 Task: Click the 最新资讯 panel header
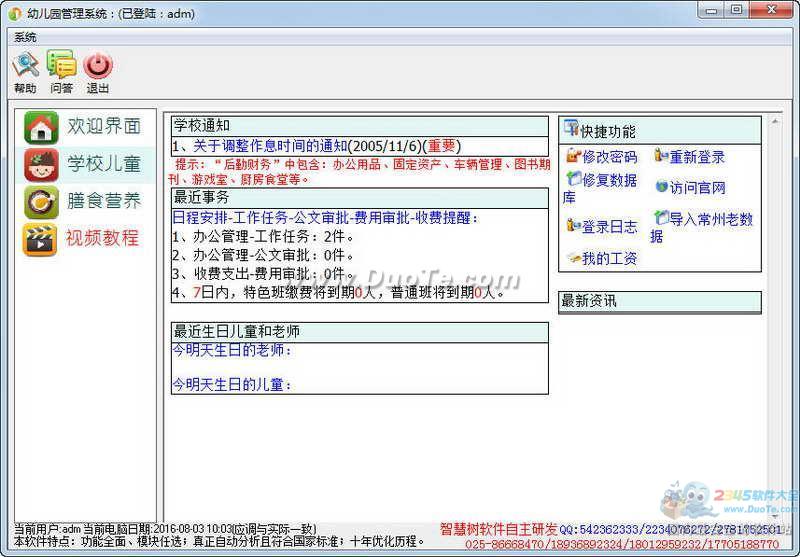tap(659, 301)
